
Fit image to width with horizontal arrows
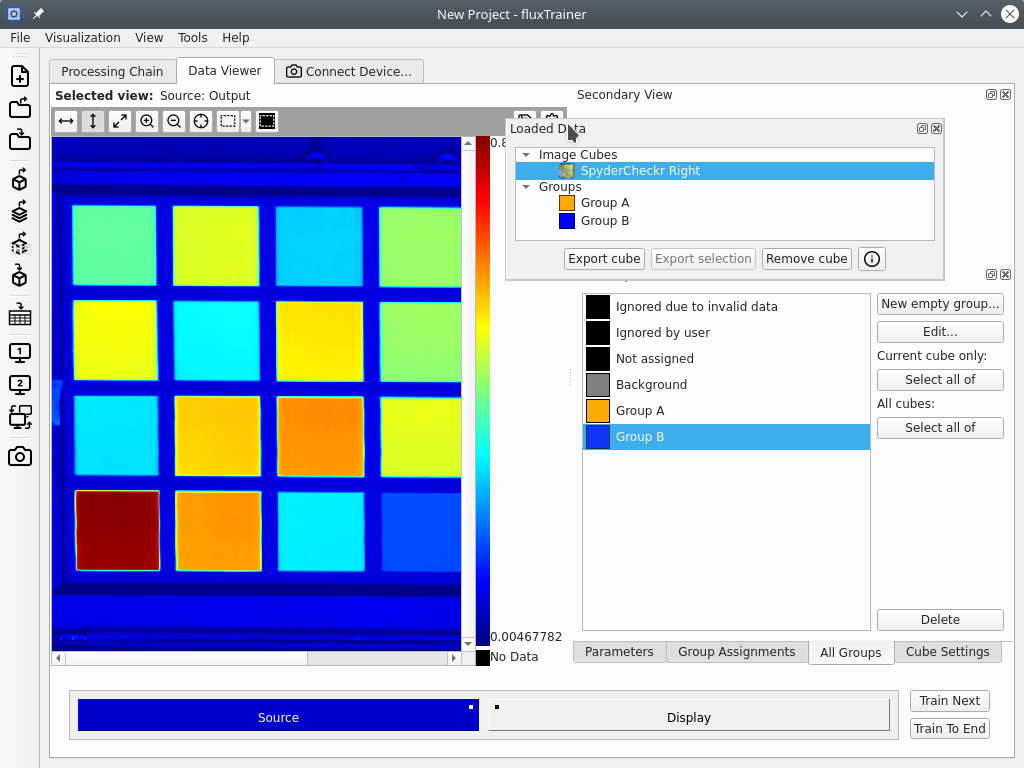pyautogui.click(x=66, y=121)
